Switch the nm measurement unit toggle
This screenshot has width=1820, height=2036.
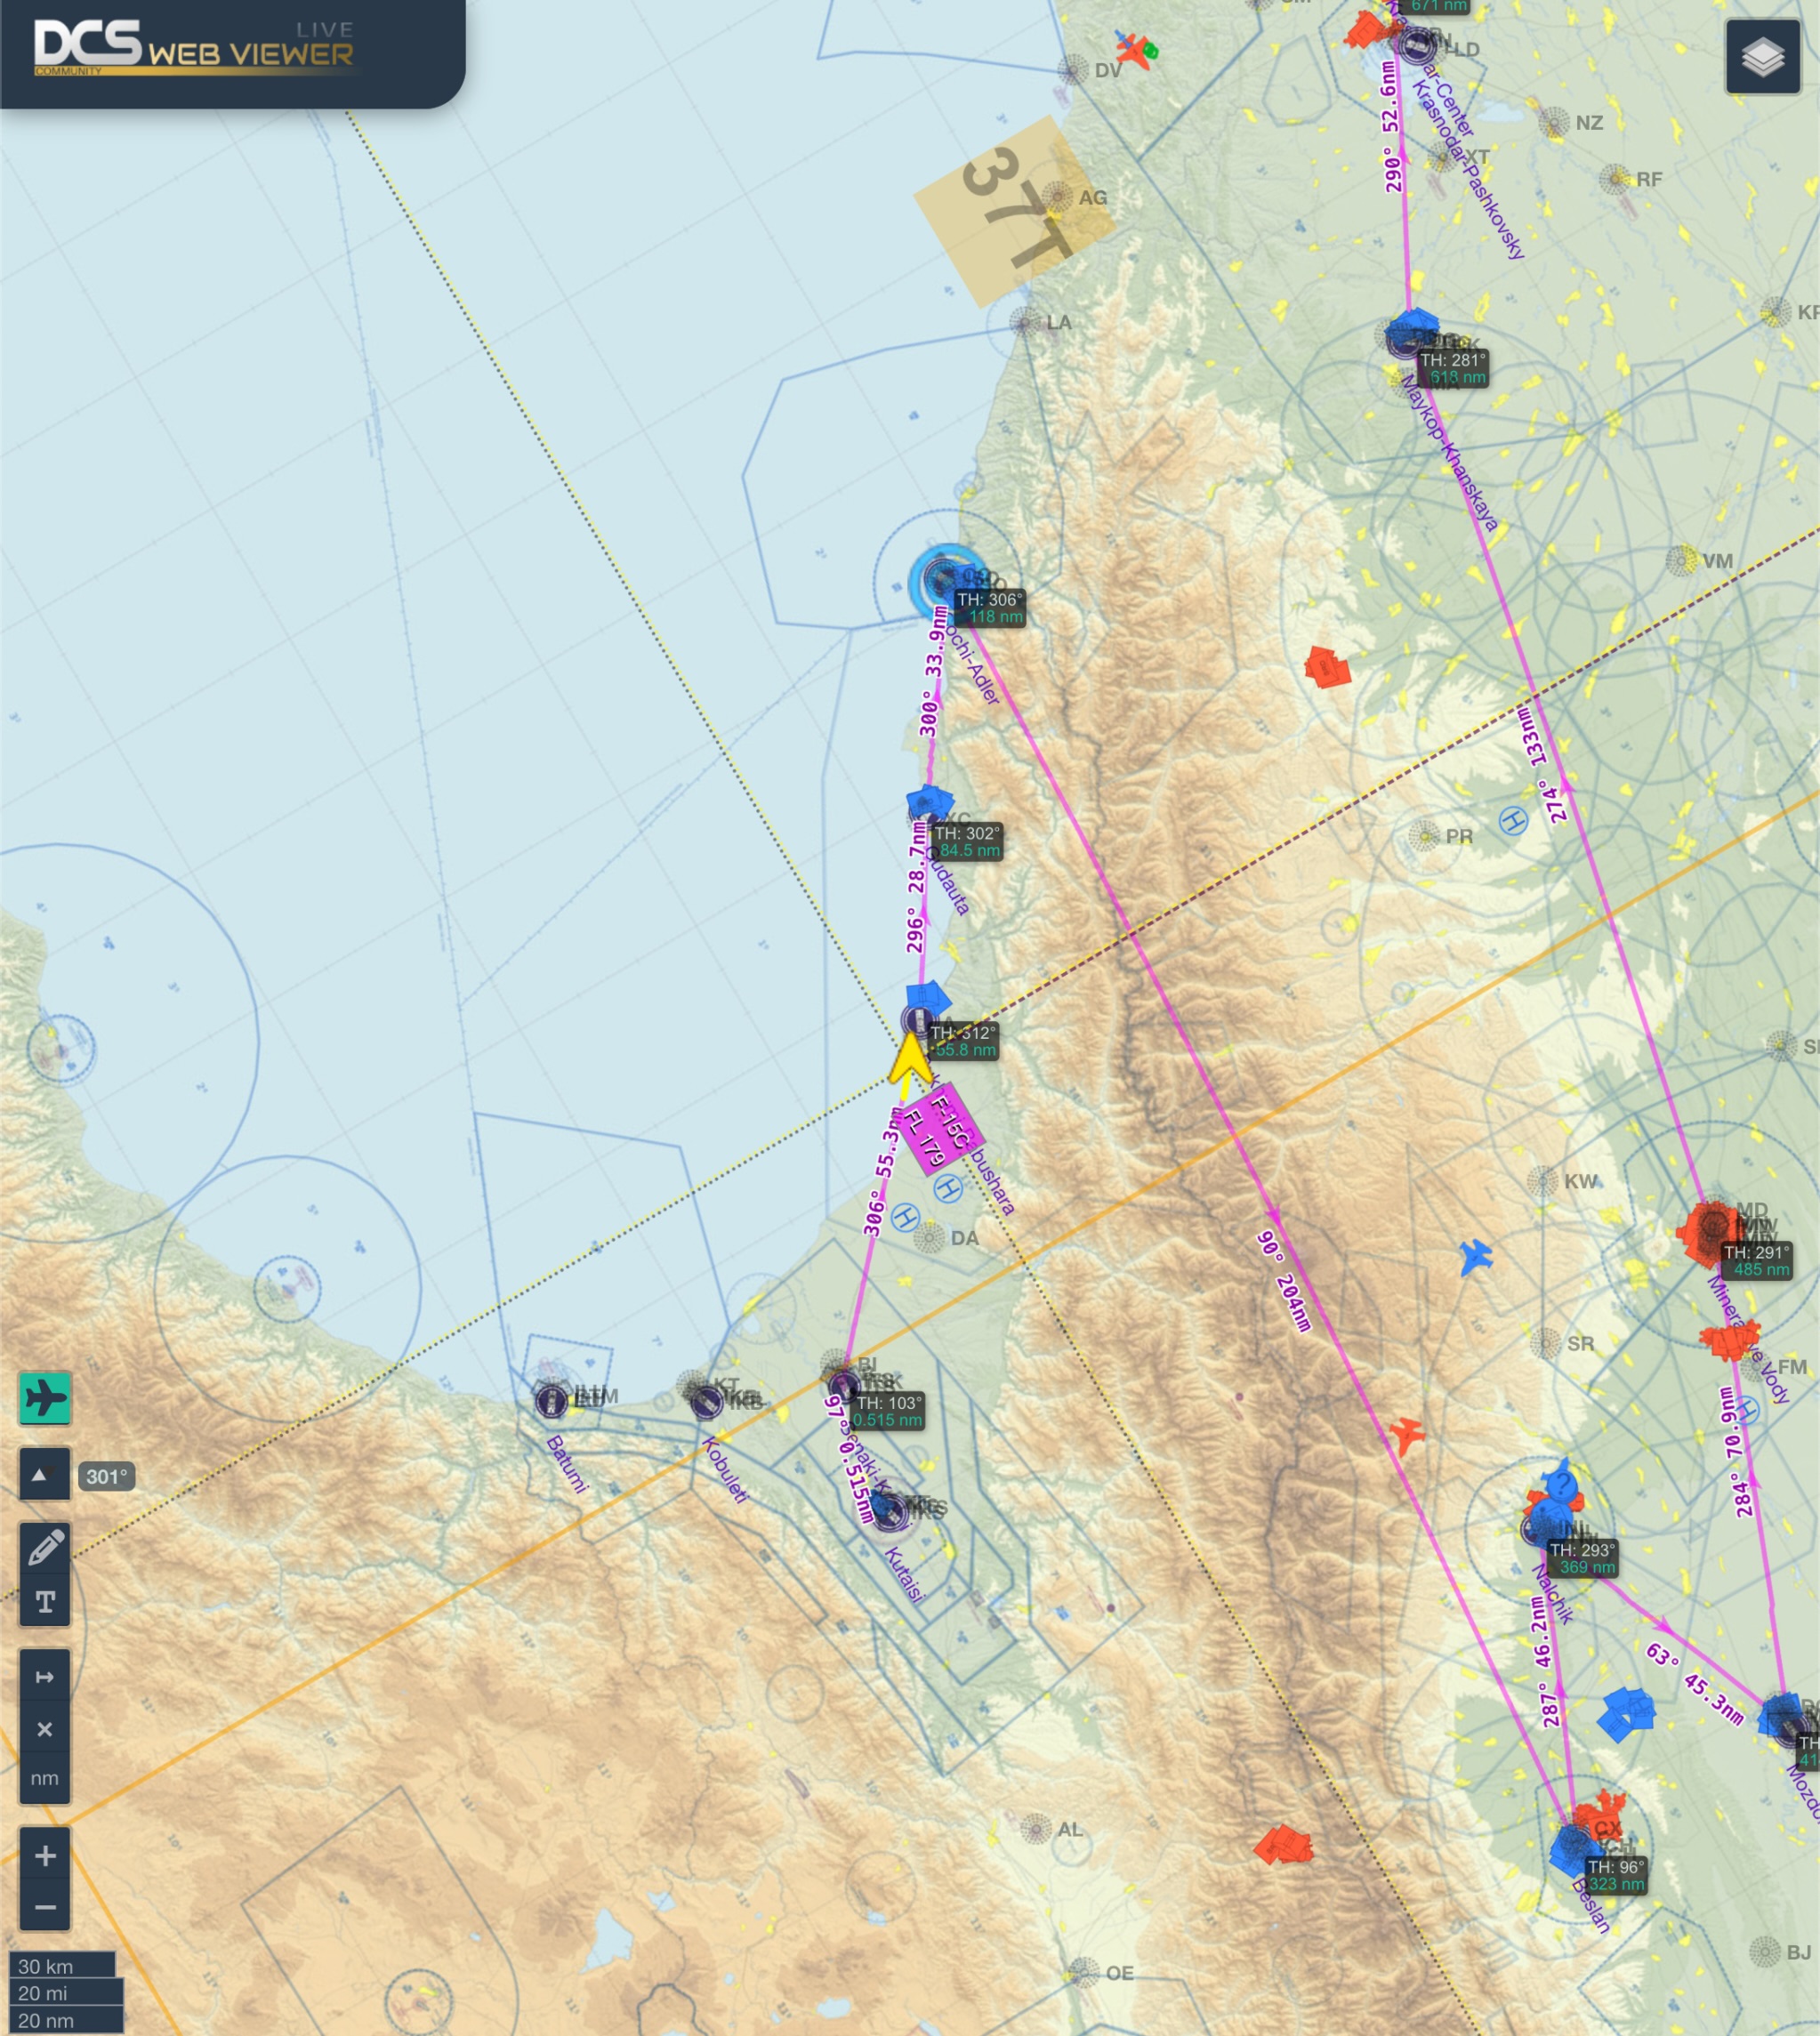point(45,1778)
